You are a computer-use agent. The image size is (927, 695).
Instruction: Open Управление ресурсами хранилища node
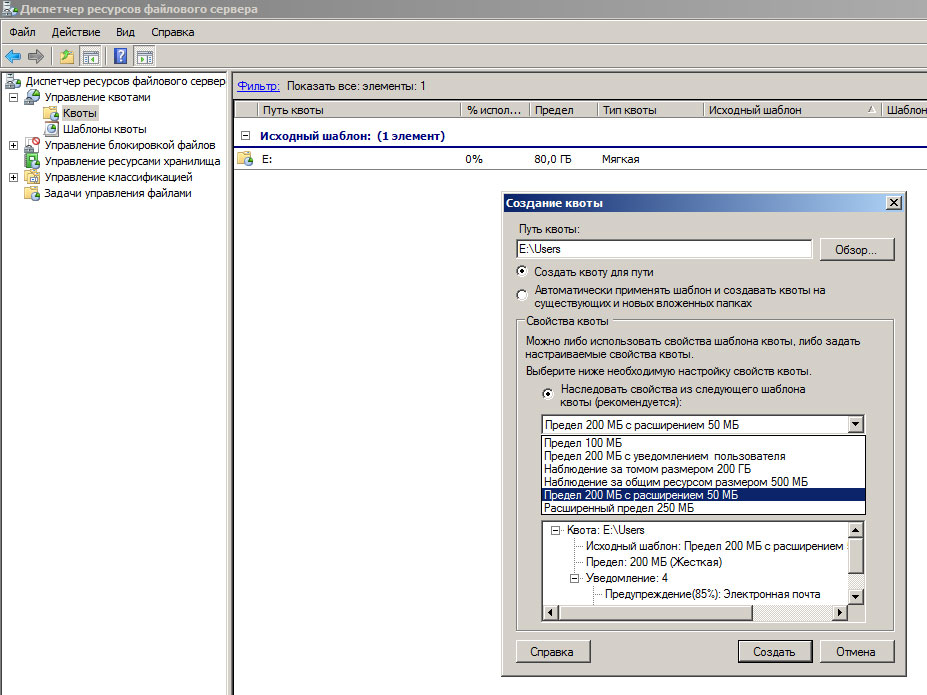point(132,161)
